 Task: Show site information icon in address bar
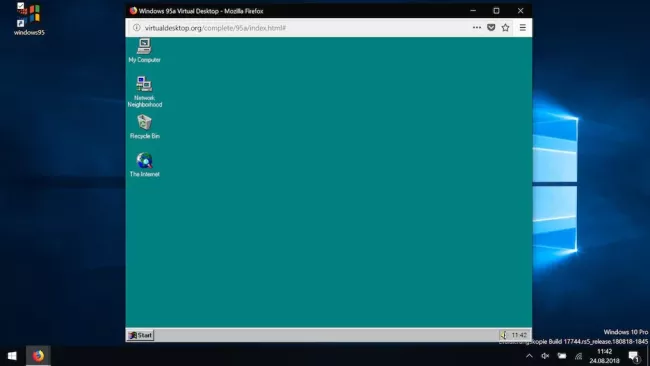(136, 28)
